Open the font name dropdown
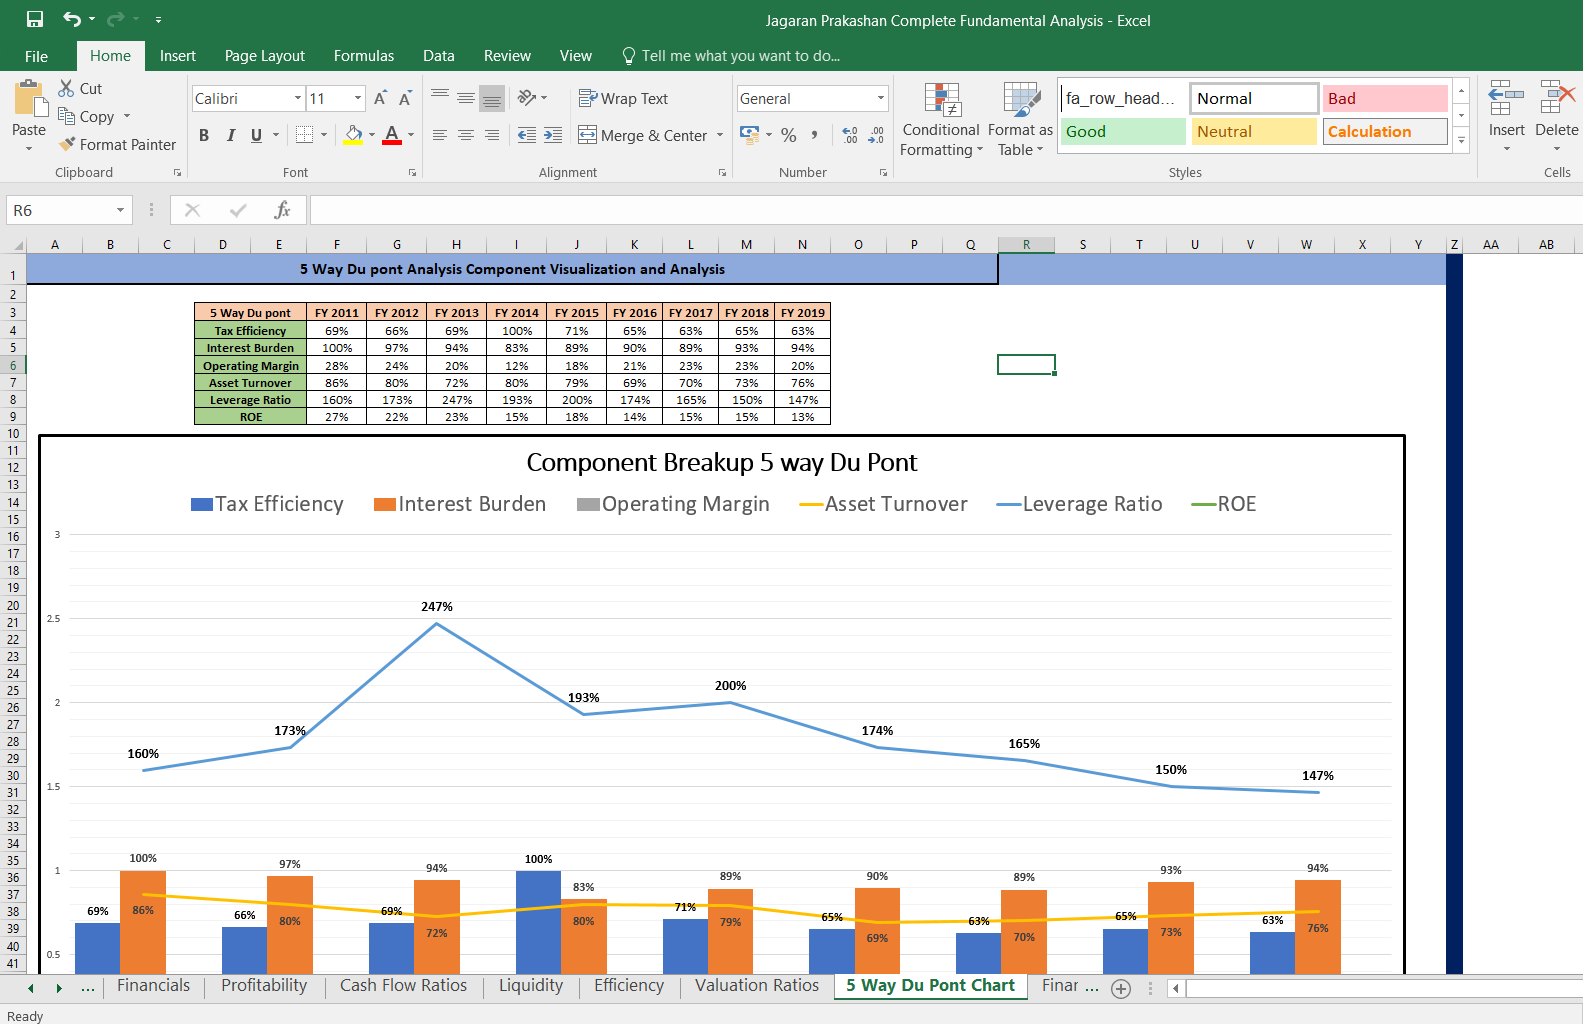 [x=298, y=98]
